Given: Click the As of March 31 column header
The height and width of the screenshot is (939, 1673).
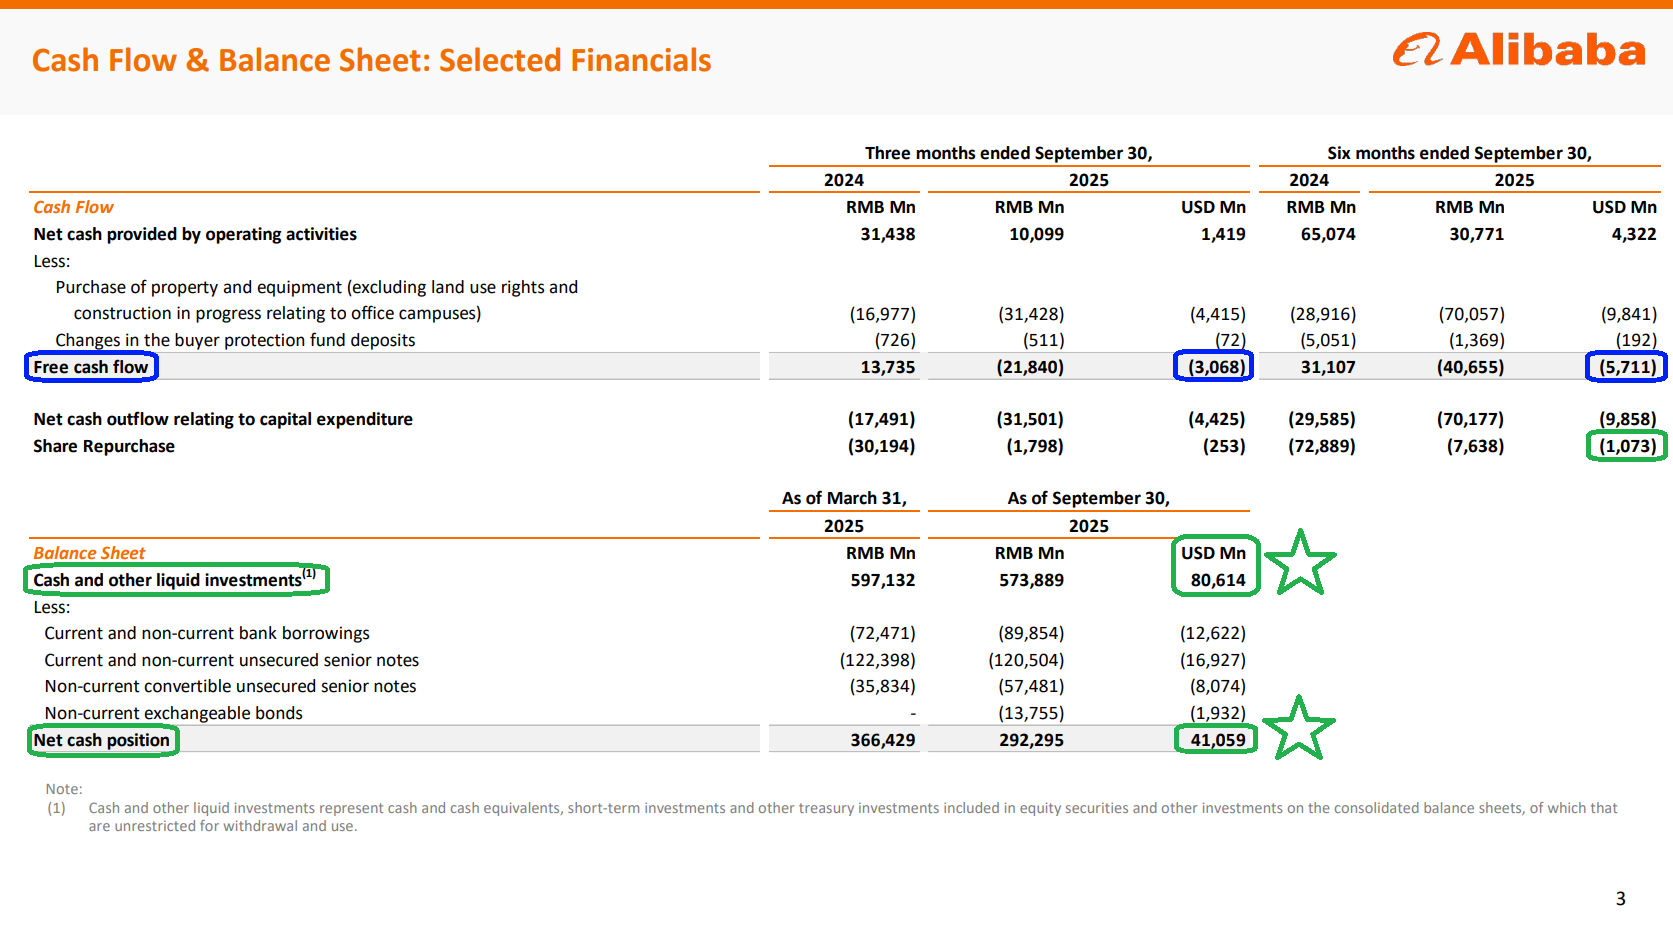Looking at the screenshot, I should coord(843,498).
